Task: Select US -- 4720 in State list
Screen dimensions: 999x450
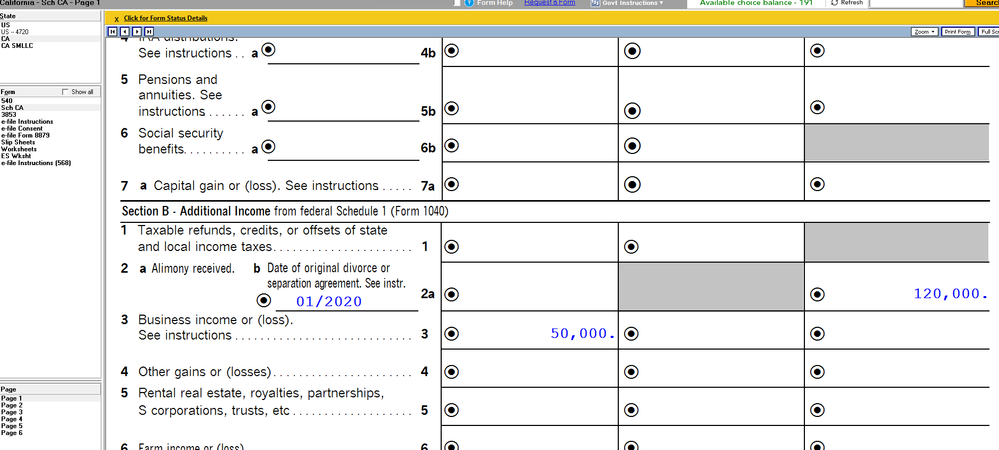Action: coord(50,31)
